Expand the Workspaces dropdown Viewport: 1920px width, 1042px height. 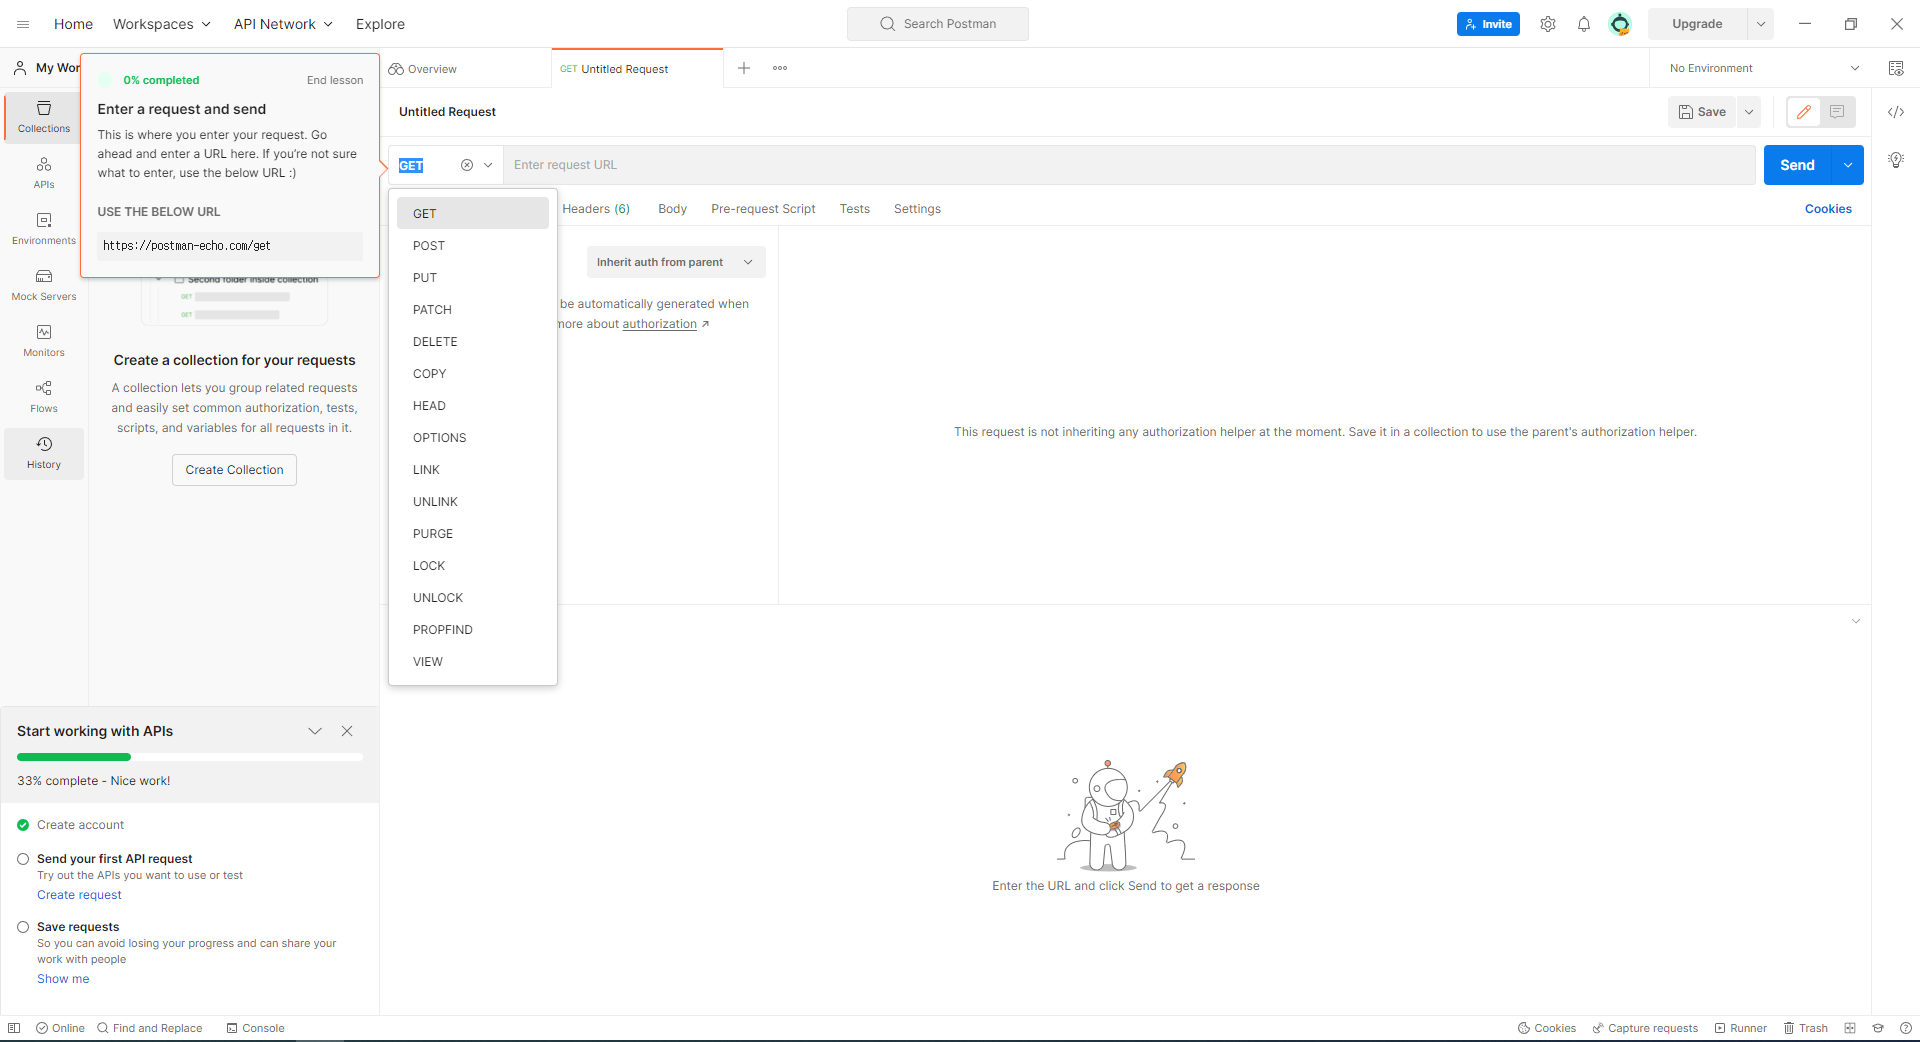pyautogui.click(x=162, y=24)
